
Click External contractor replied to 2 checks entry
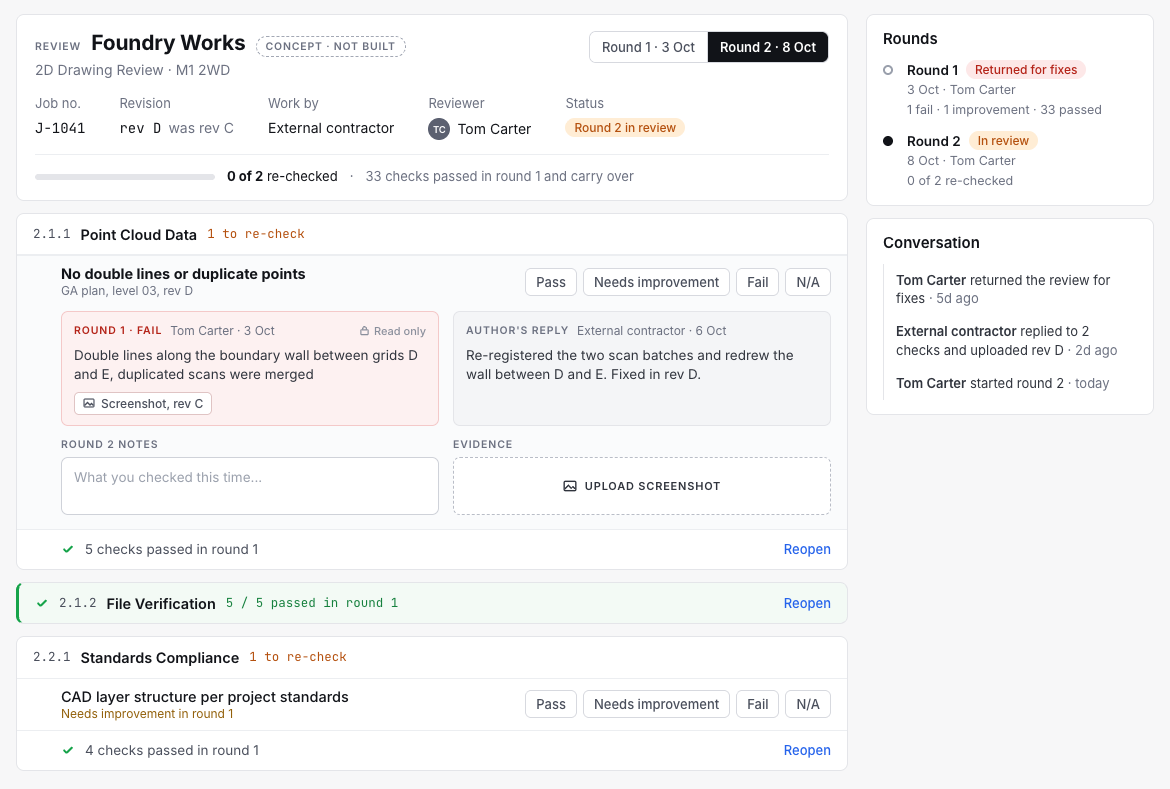[x=1006, y=340]
